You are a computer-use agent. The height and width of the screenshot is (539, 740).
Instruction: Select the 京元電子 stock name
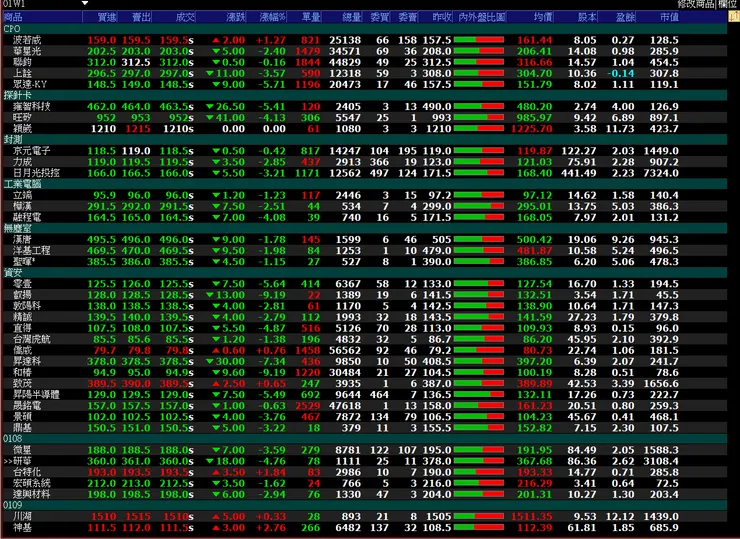pos(32,151)
